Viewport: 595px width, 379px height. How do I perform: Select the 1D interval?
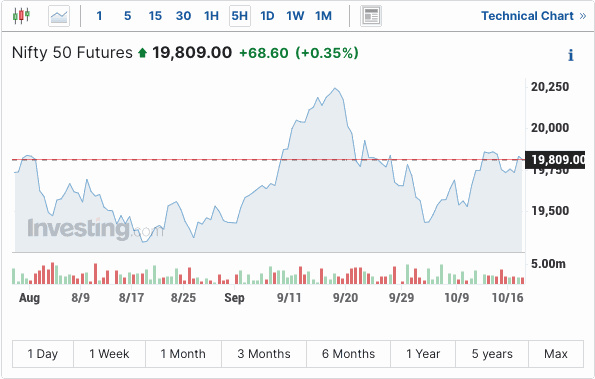(x=267, y=16)
